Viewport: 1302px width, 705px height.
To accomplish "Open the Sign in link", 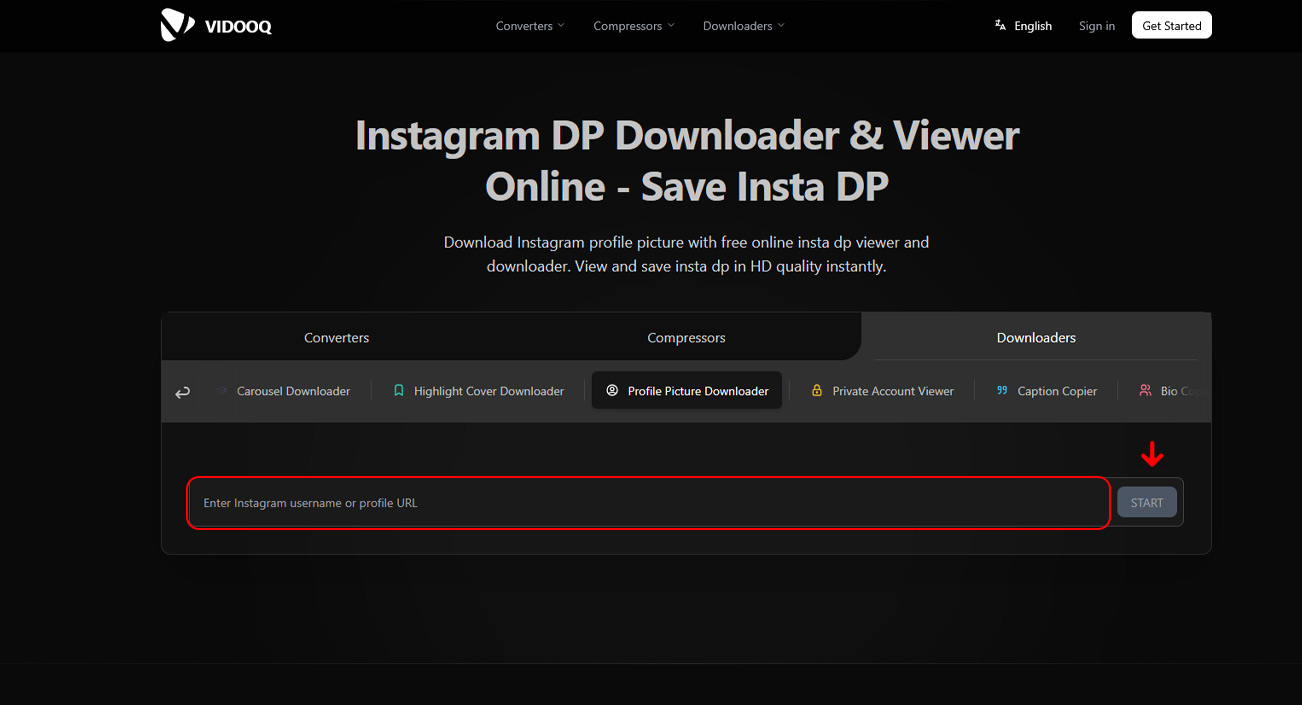I will click(1096, 26).
